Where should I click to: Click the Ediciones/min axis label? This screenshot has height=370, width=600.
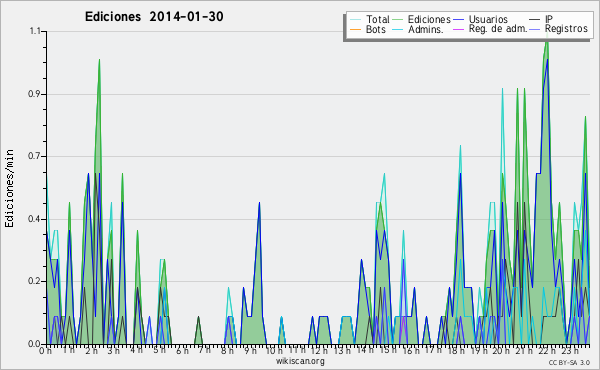tap(9, 189)
